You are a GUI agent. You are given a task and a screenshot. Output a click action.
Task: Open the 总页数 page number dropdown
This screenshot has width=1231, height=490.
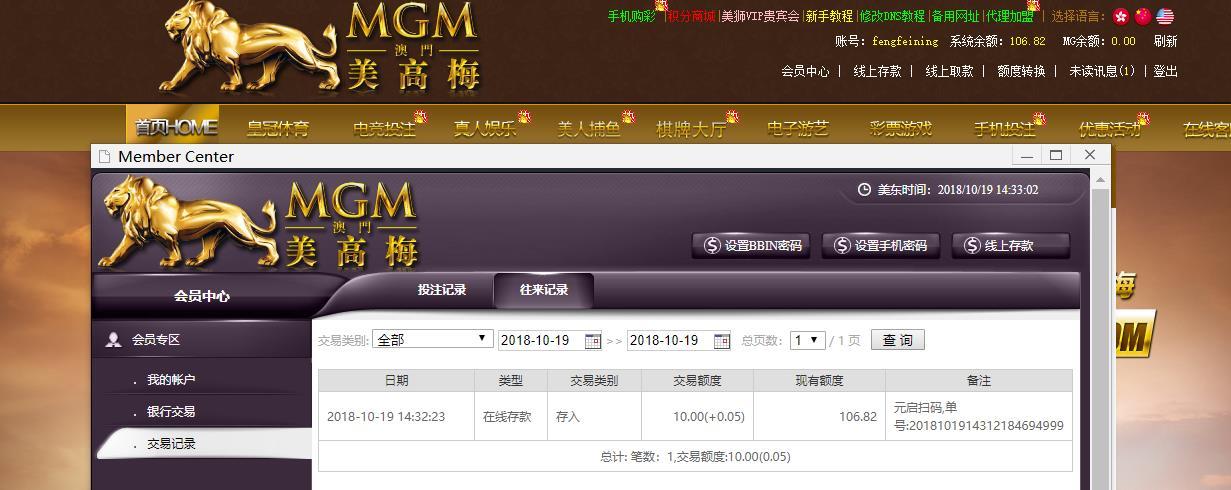807,340
